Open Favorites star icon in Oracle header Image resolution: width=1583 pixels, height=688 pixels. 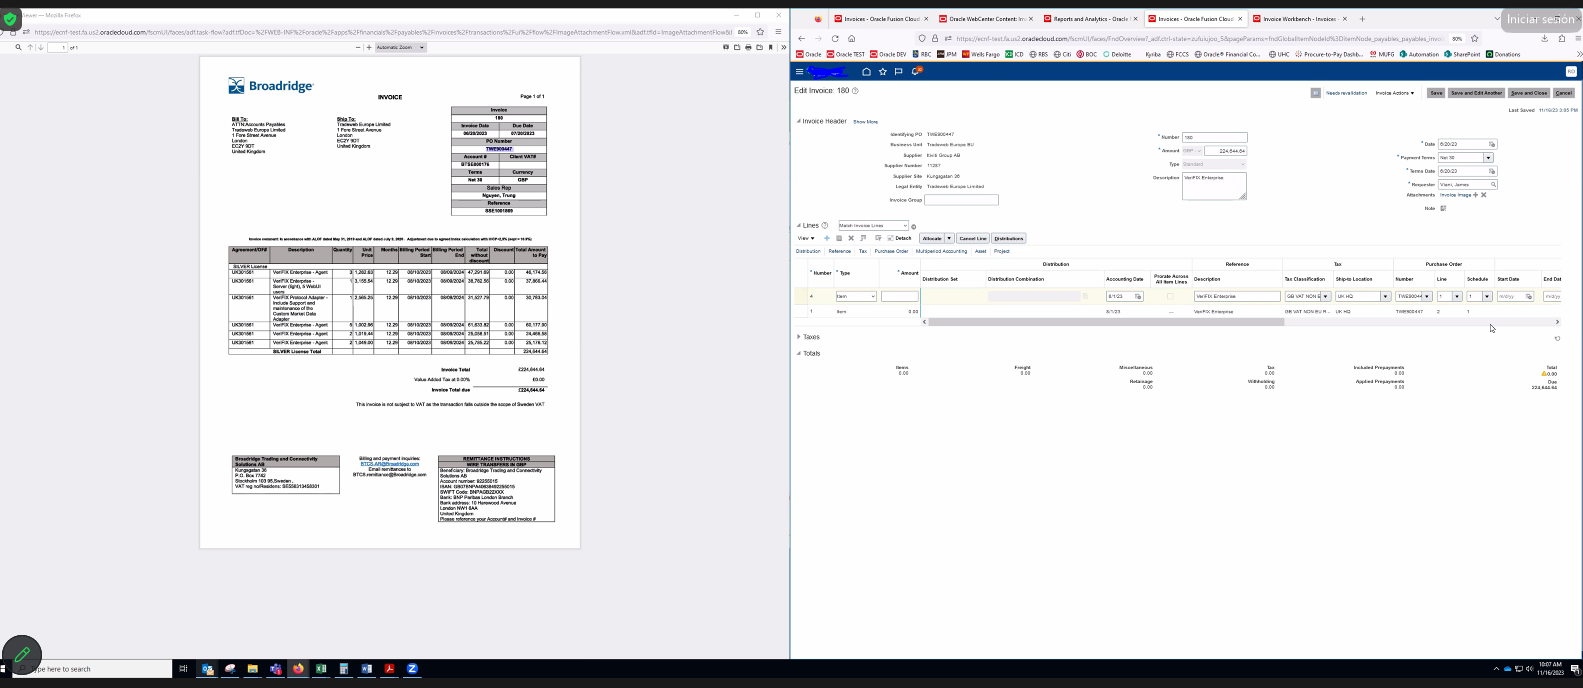click(x=883, y=72)
